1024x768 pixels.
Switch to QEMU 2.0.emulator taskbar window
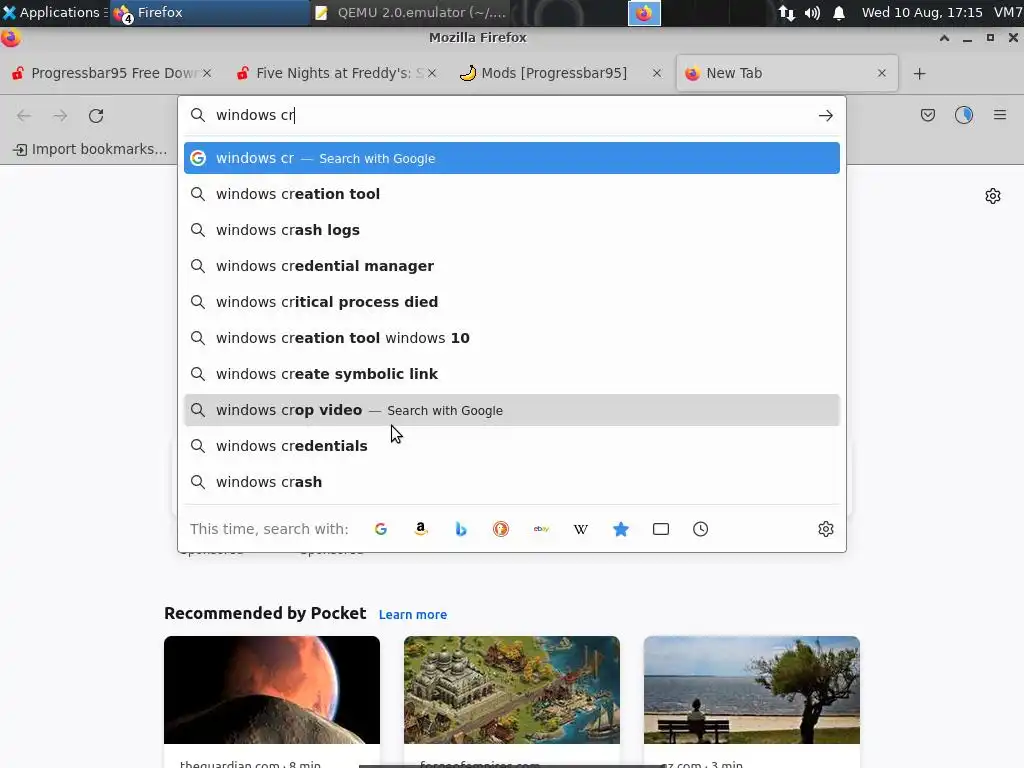[x=411, y=12]
